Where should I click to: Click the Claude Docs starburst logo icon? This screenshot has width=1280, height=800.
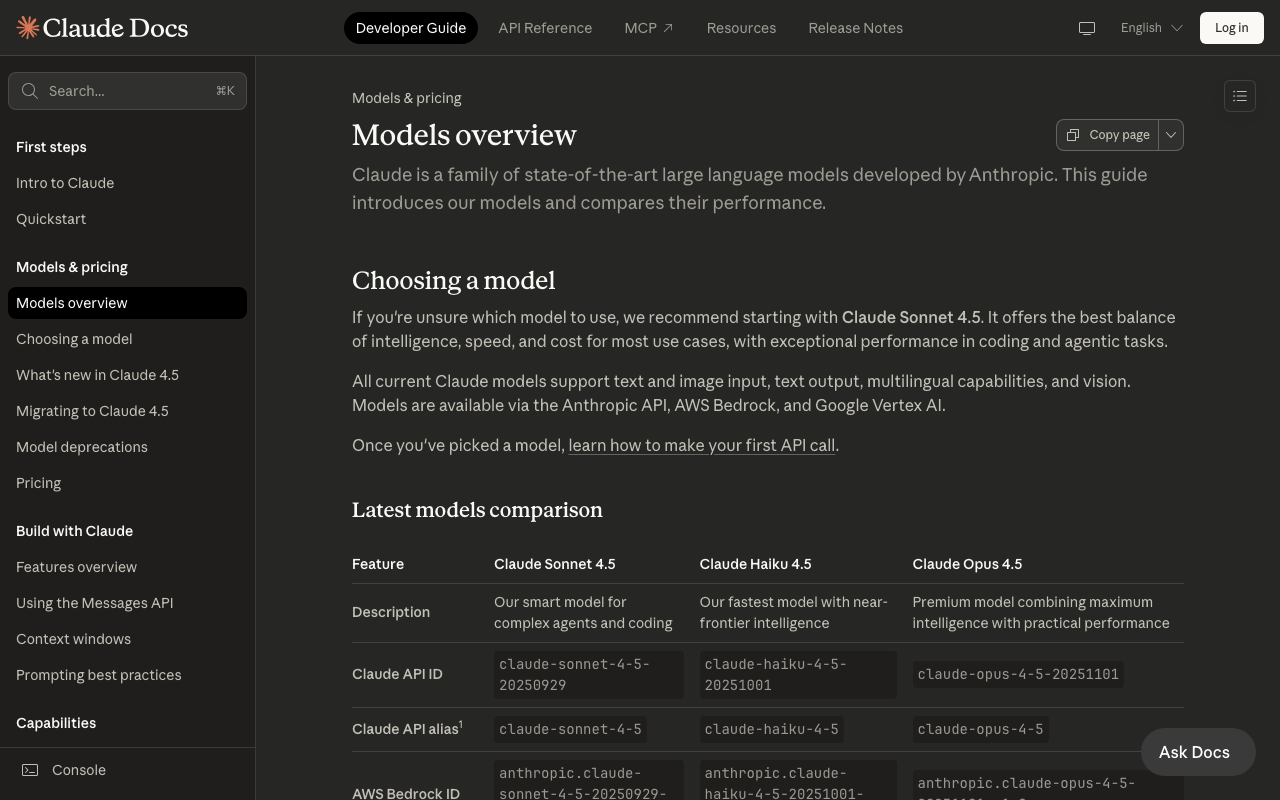[28, 28]
